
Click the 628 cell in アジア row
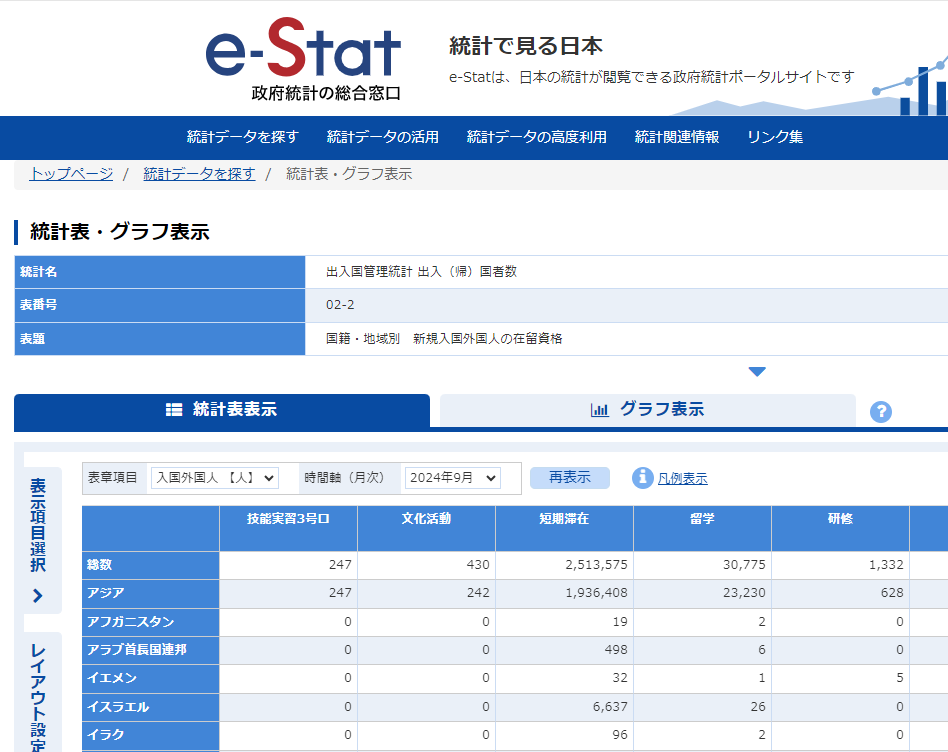click(x=840, y=594)
